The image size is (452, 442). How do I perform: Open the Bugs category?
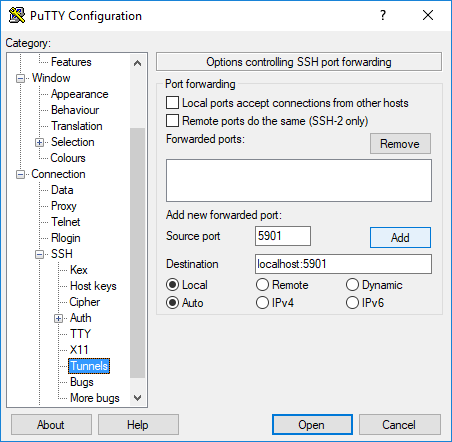pyautogui.click(x=82, y=382)
